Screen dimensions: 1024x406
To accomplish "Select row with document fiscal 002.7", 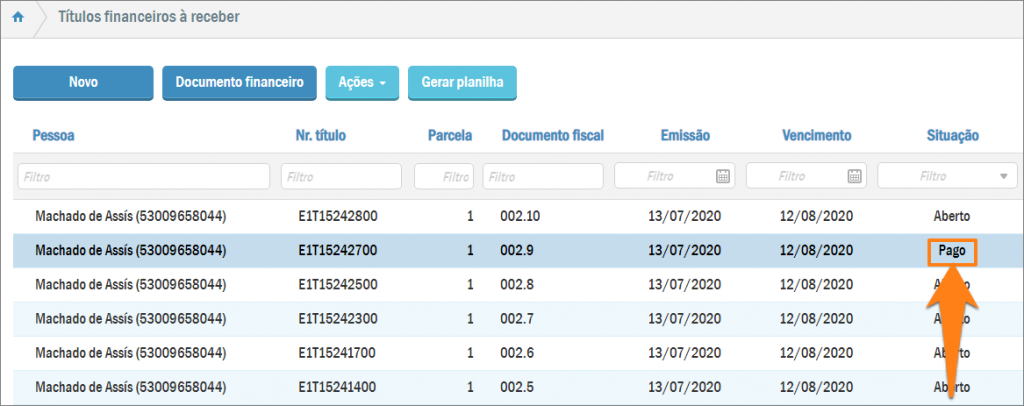I will tap(519, 318).
